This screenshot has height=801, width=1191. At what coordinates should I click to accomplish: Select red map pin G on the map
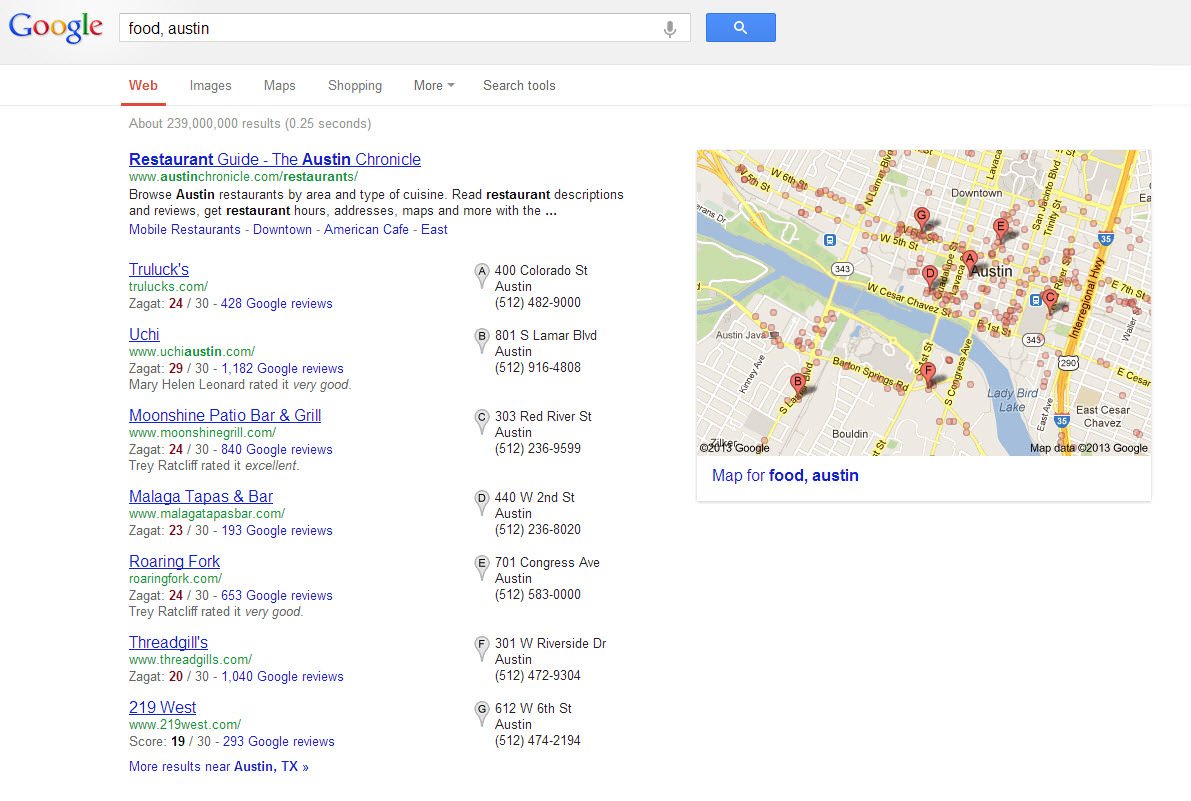pos(921,219)
